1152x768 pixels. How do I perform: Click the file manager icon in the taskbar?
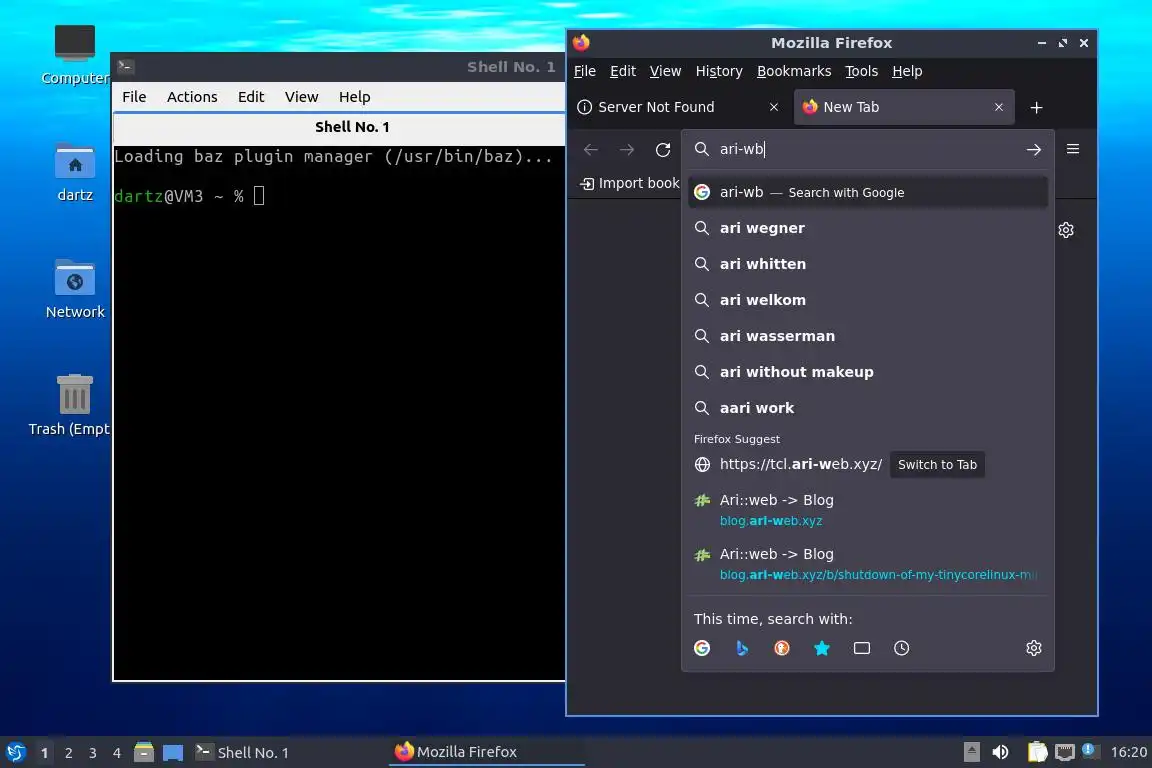[144, 753]
